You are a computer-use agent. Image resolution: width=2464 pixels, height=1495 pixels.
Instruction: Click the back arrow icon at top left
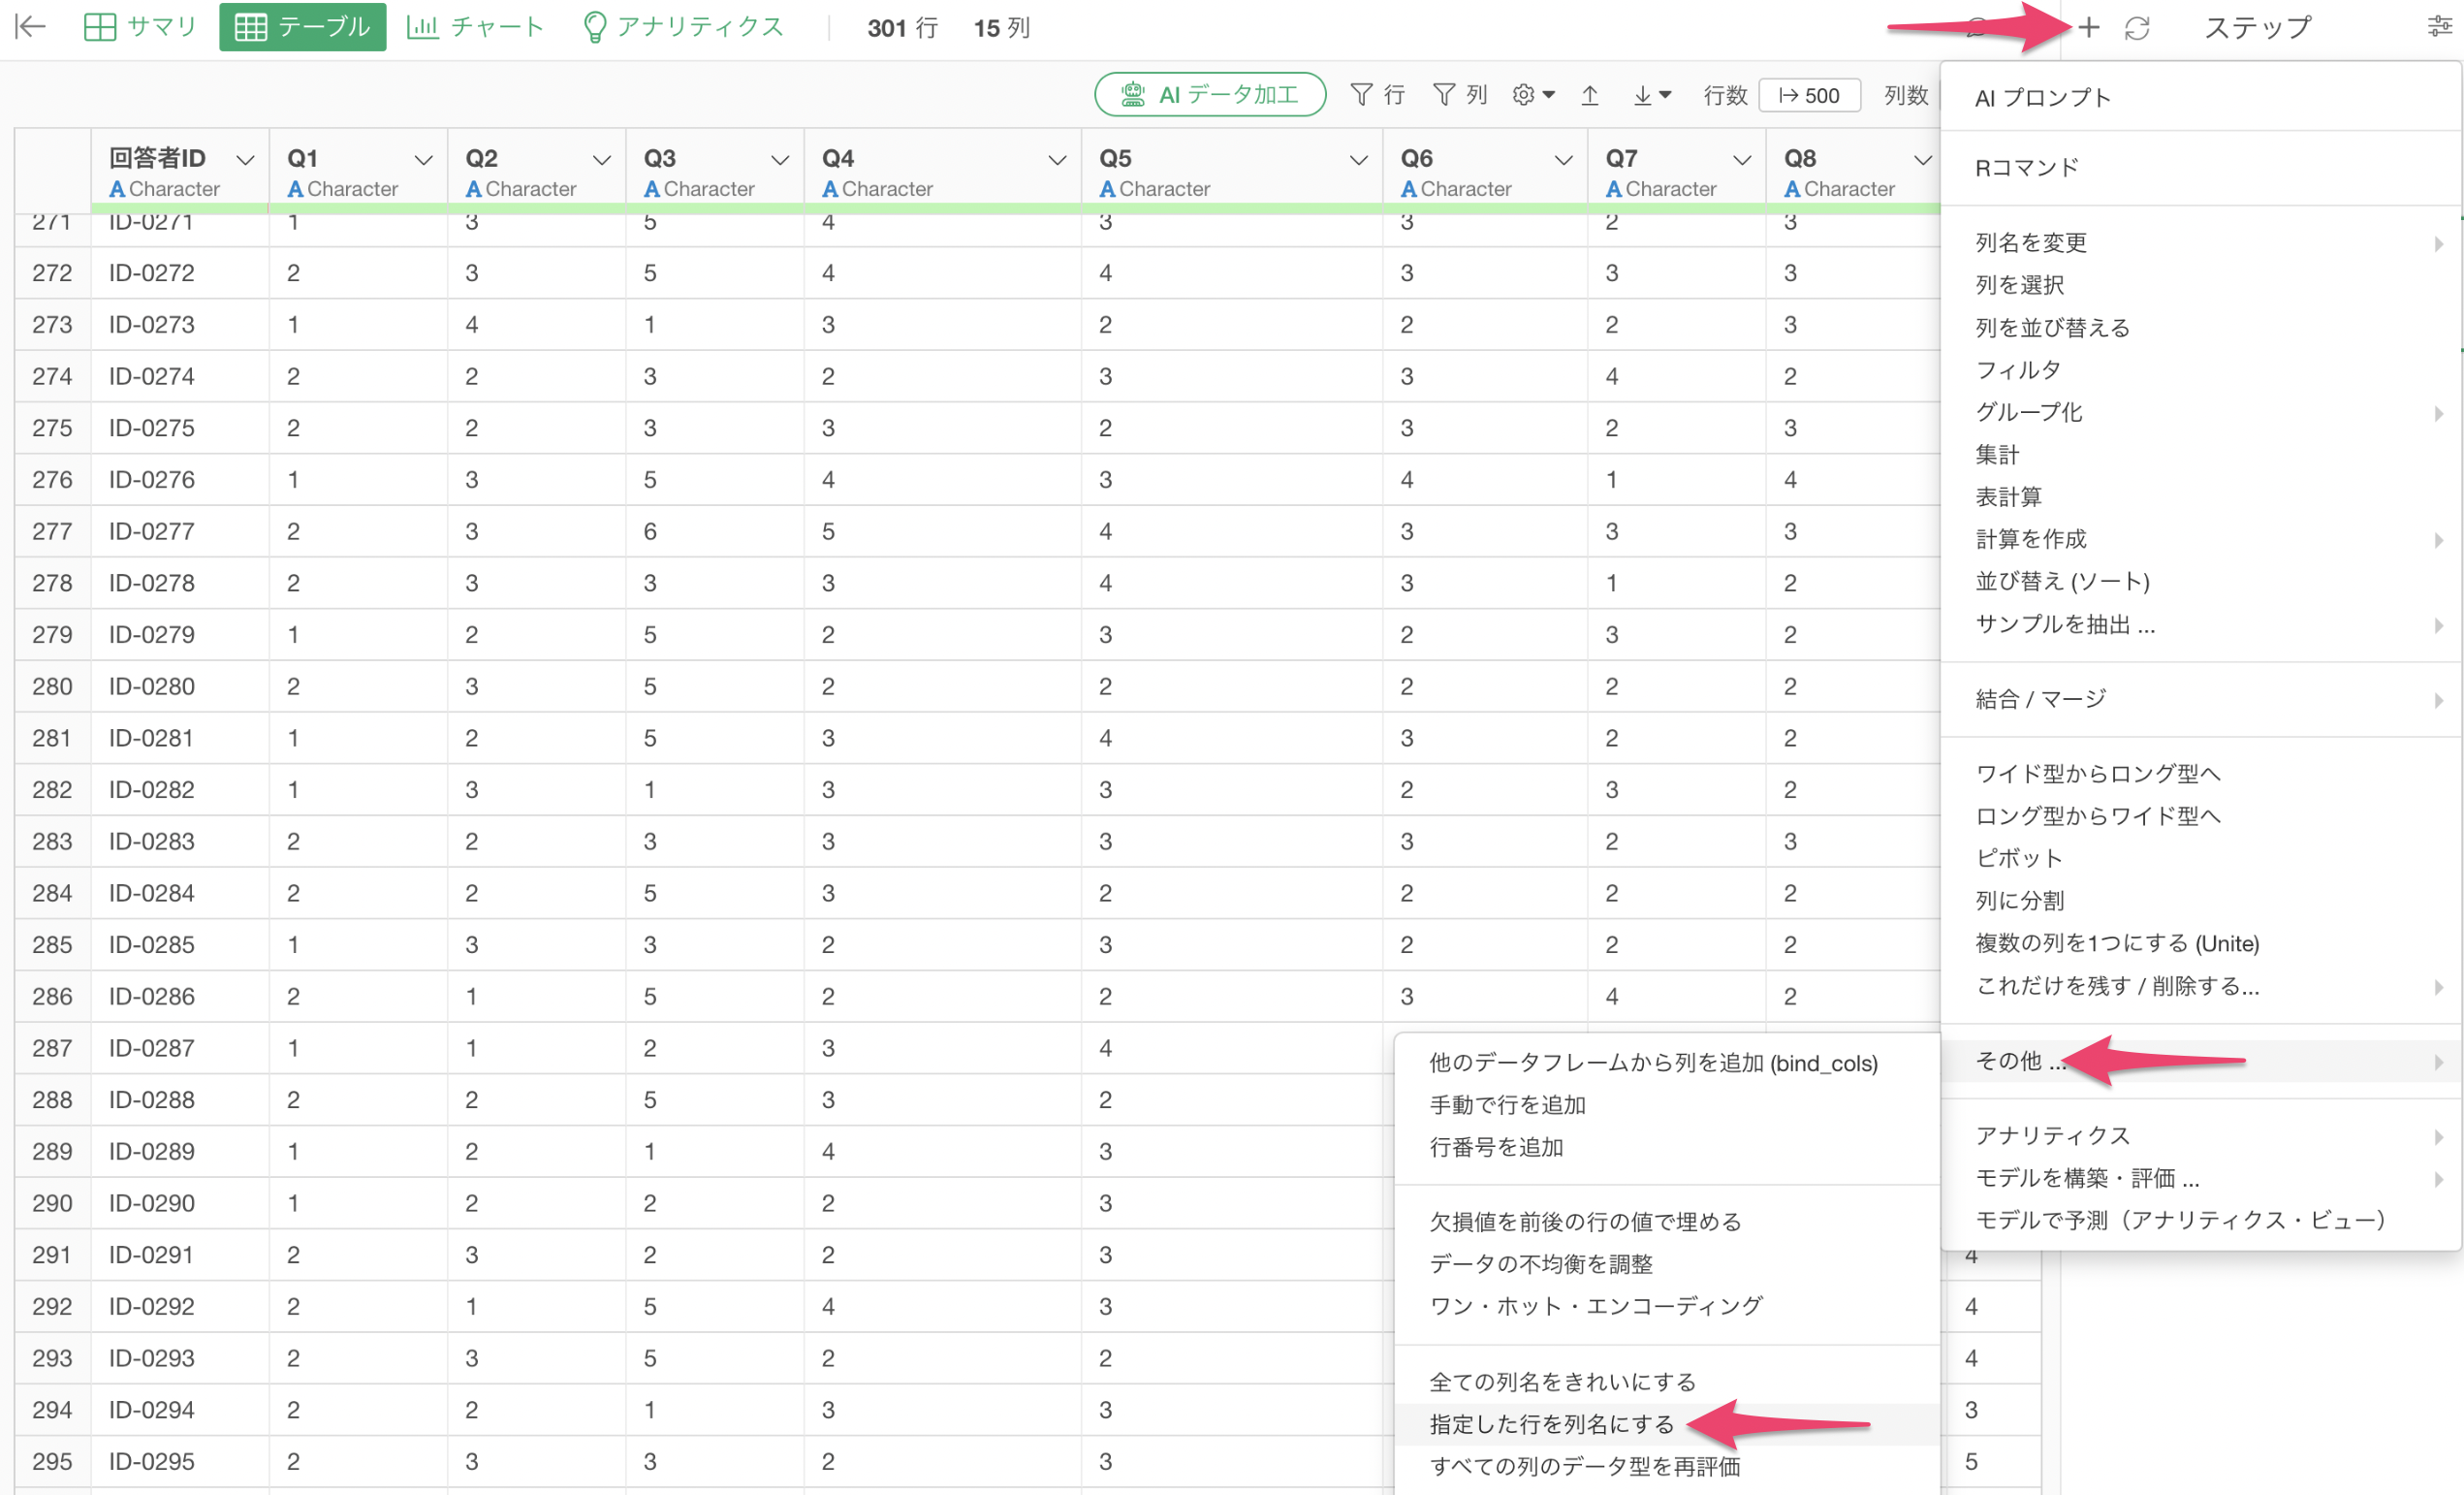coord(31,27)
